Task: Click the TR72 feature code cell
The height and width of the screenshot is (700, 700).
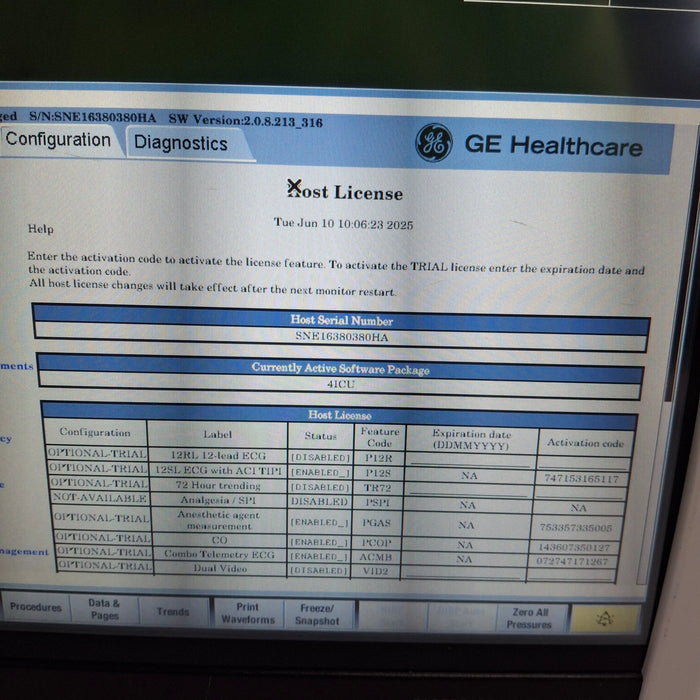Action: click(378, 488)
